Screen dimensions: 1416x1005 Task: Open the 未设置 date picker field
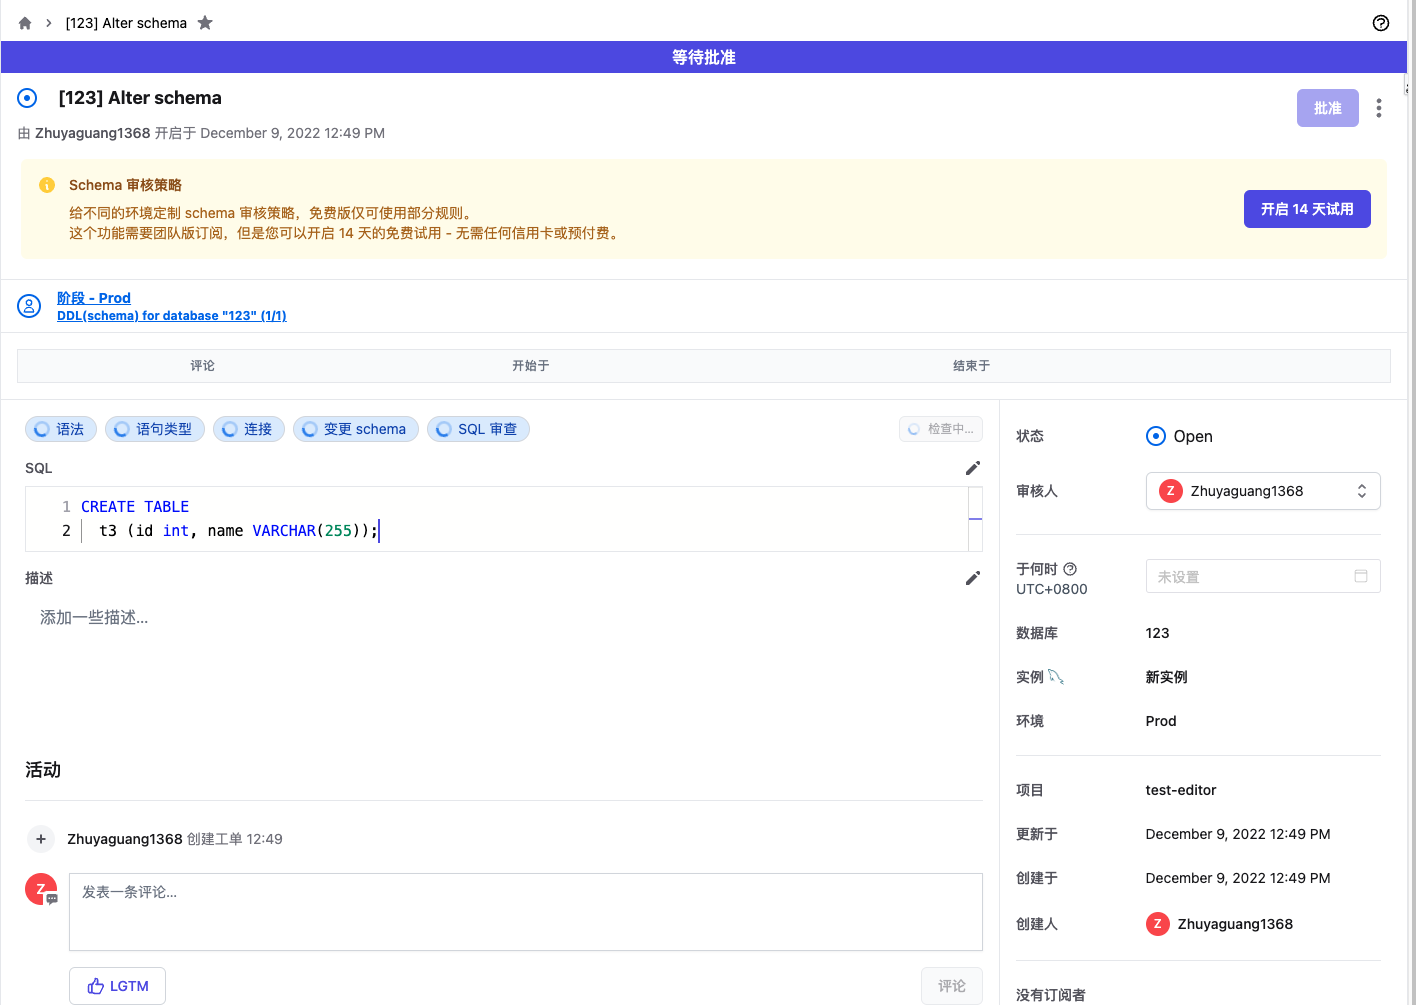point(1262,577)
